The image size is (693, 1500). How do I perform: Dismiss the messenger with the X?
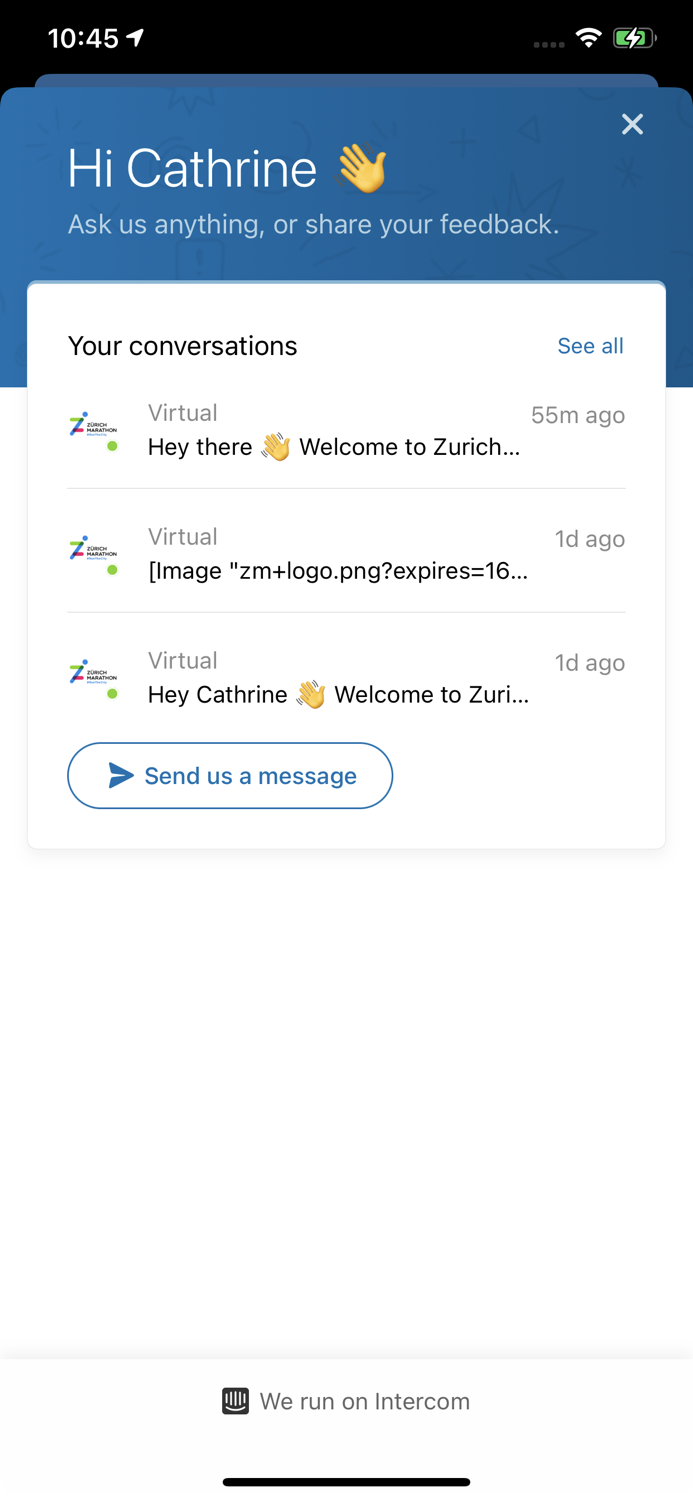[632, 124]
